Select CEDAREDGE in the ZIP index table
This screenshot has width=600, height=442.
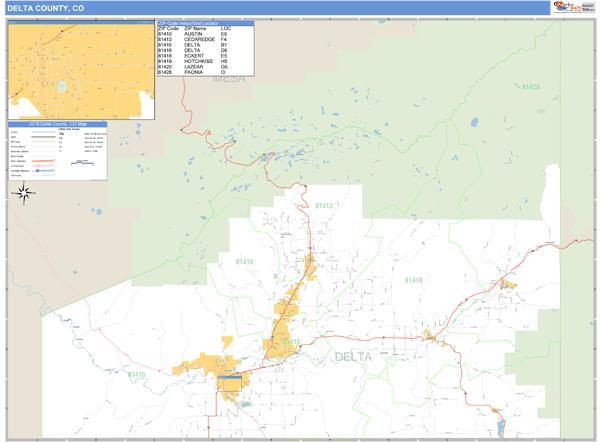(199, 39)
